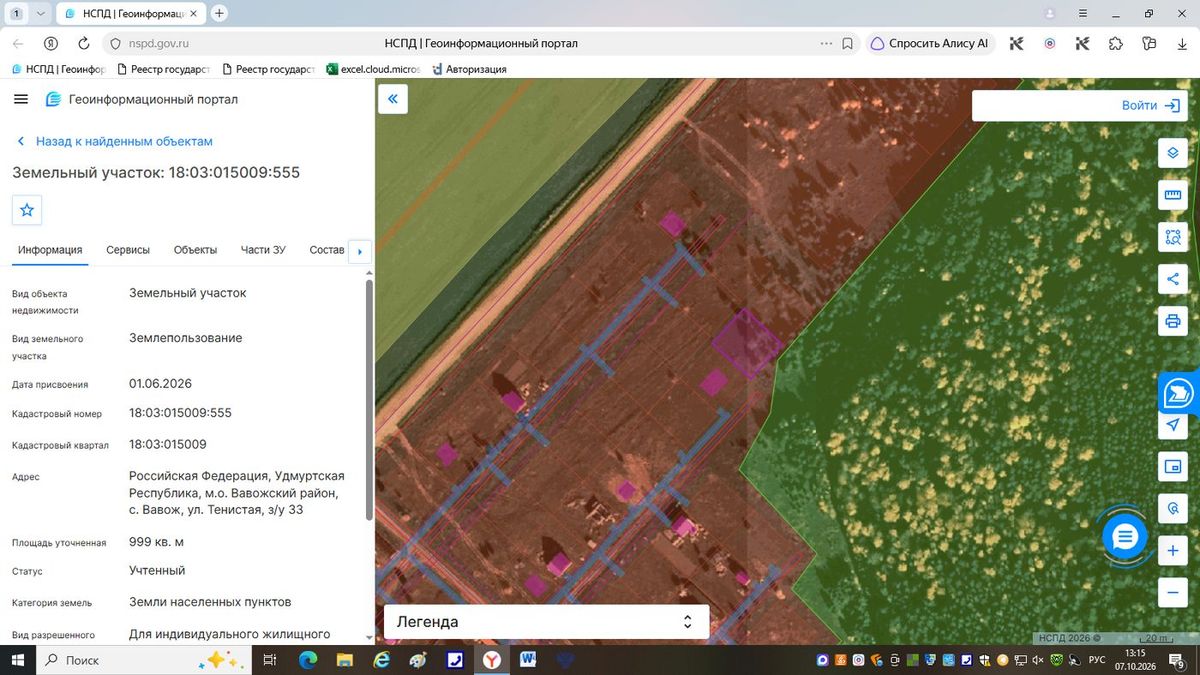This screenshot has height=675, width=1200.
Task: Open the overview mini-map tool
Action: [x=1173, y=466]
